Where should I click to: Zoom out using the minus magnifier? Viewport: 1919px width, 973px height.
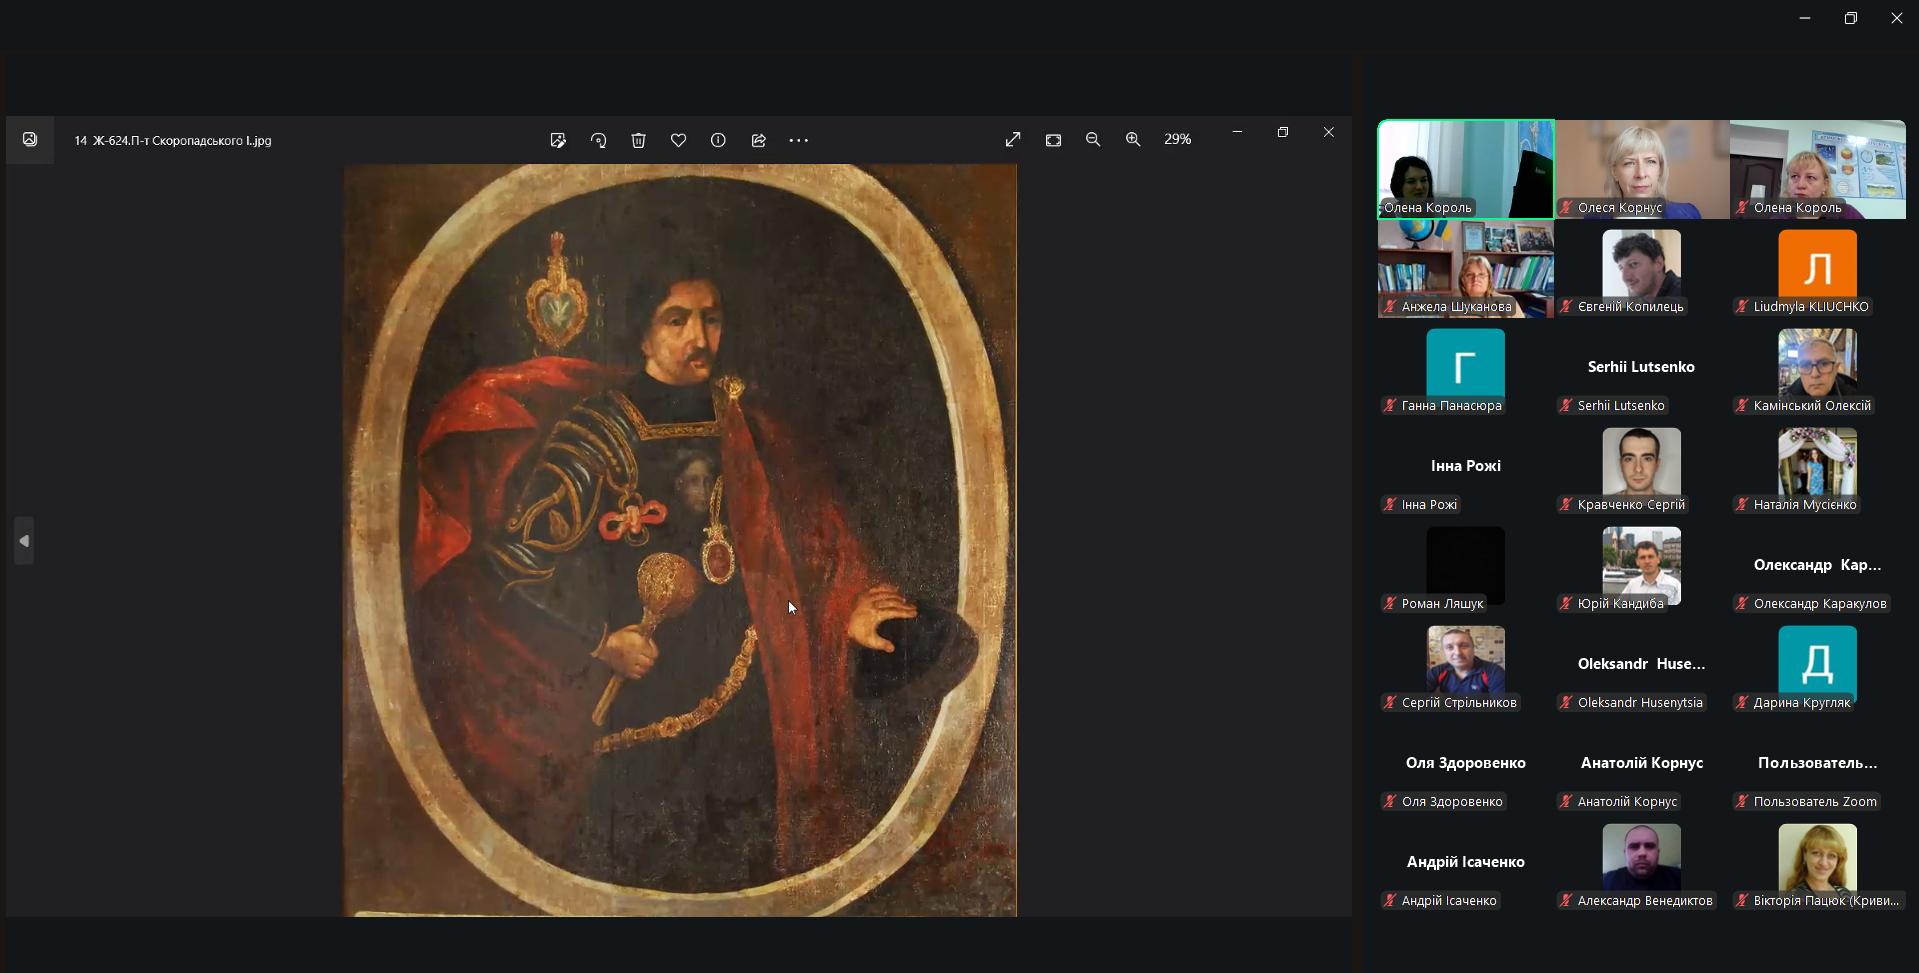(x=1093, y=140)
